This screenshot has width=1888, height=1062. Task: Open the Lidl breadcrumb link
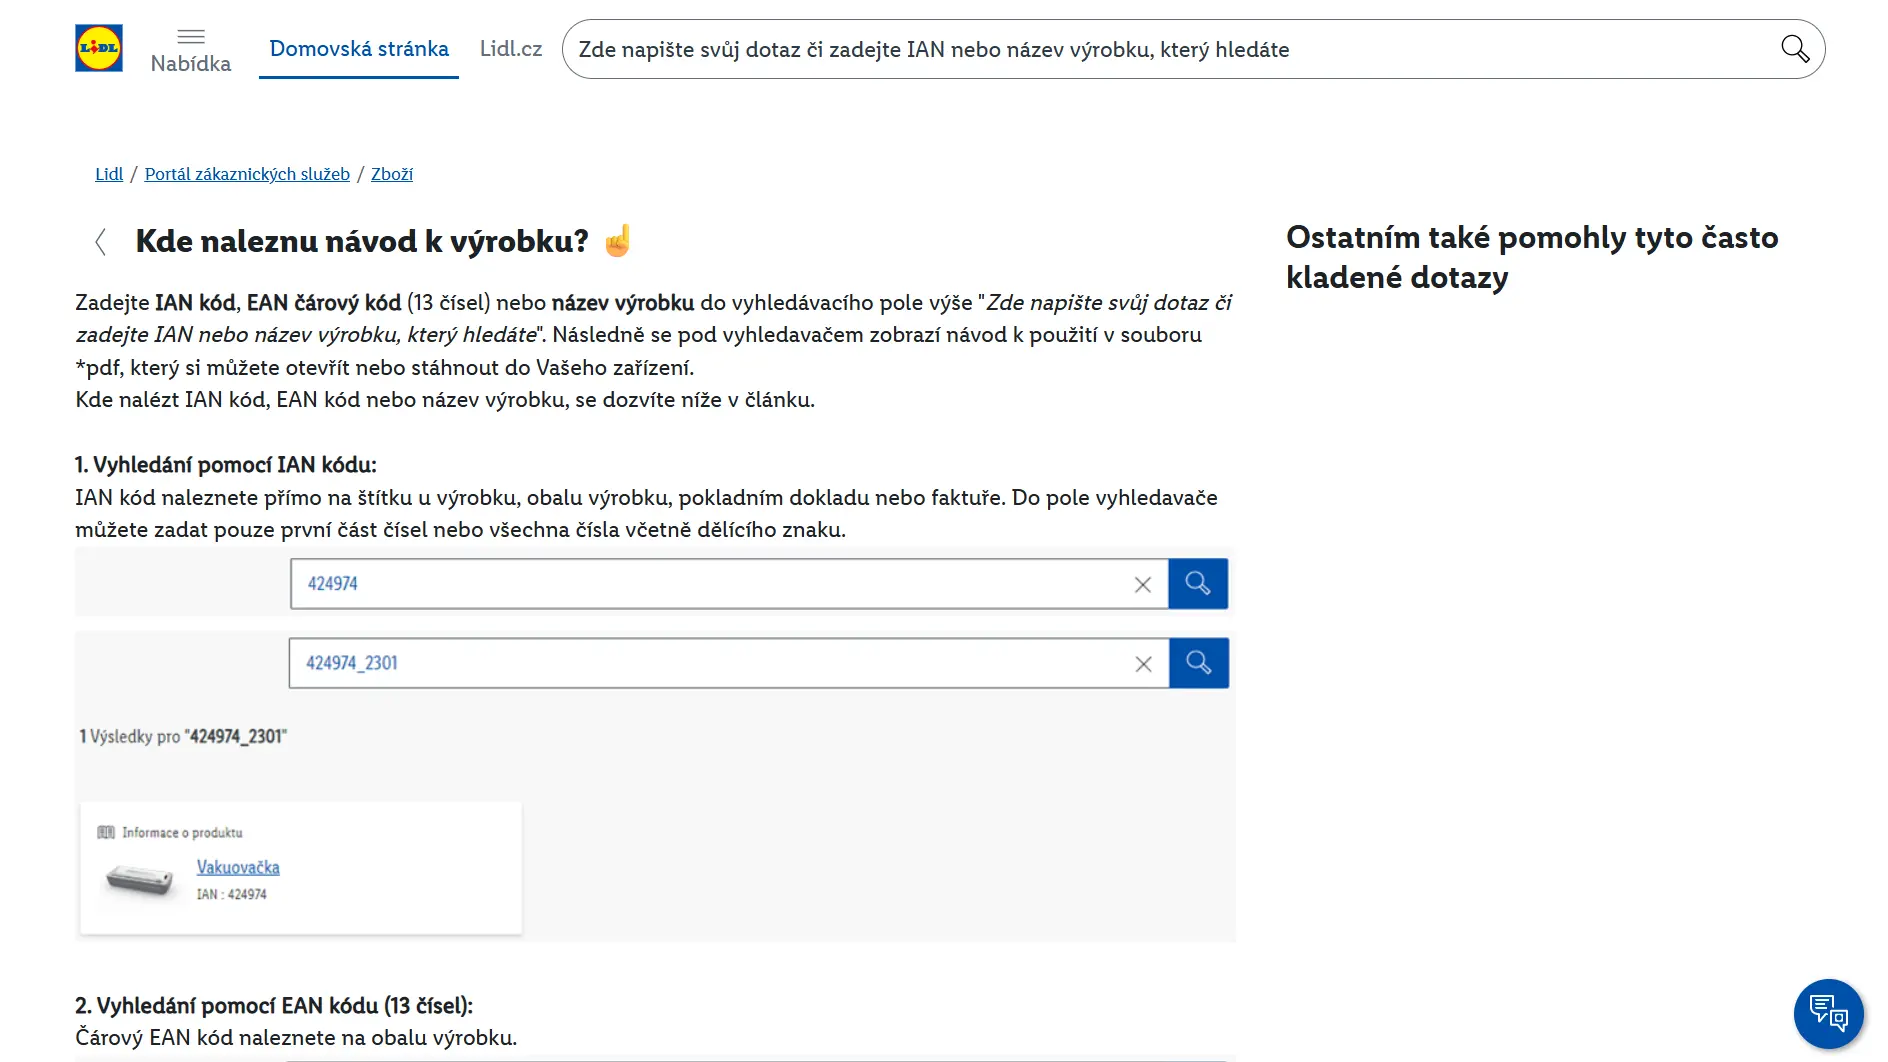point(109,174)
